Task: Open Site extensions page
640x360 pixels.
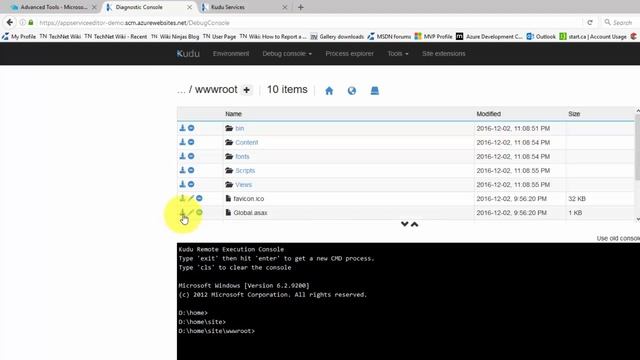Action: click(x=444, y=53)
